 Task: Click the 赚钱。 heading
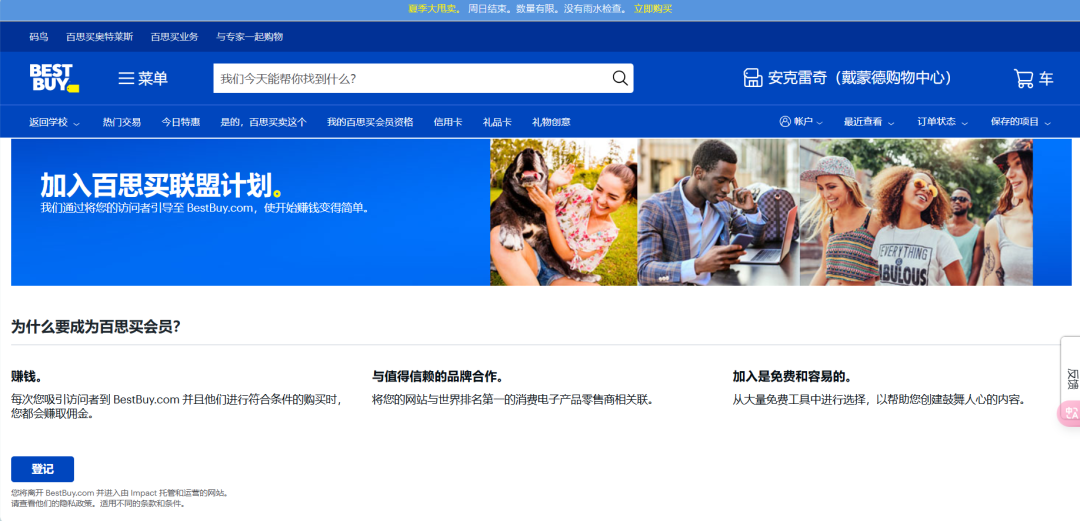click(x=27, y=377)
